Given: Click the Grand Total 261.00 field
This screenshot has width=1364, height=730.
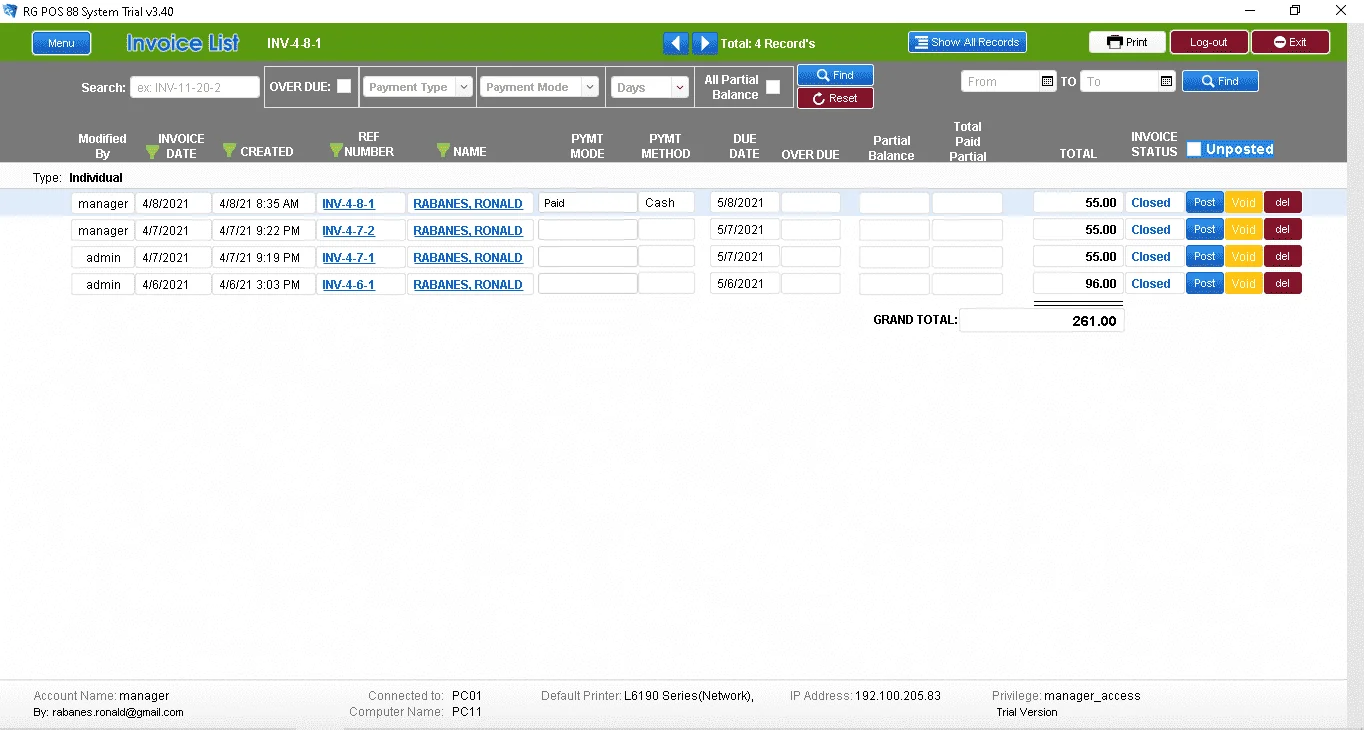Looking at the screenshot, I should [1041, 321].
